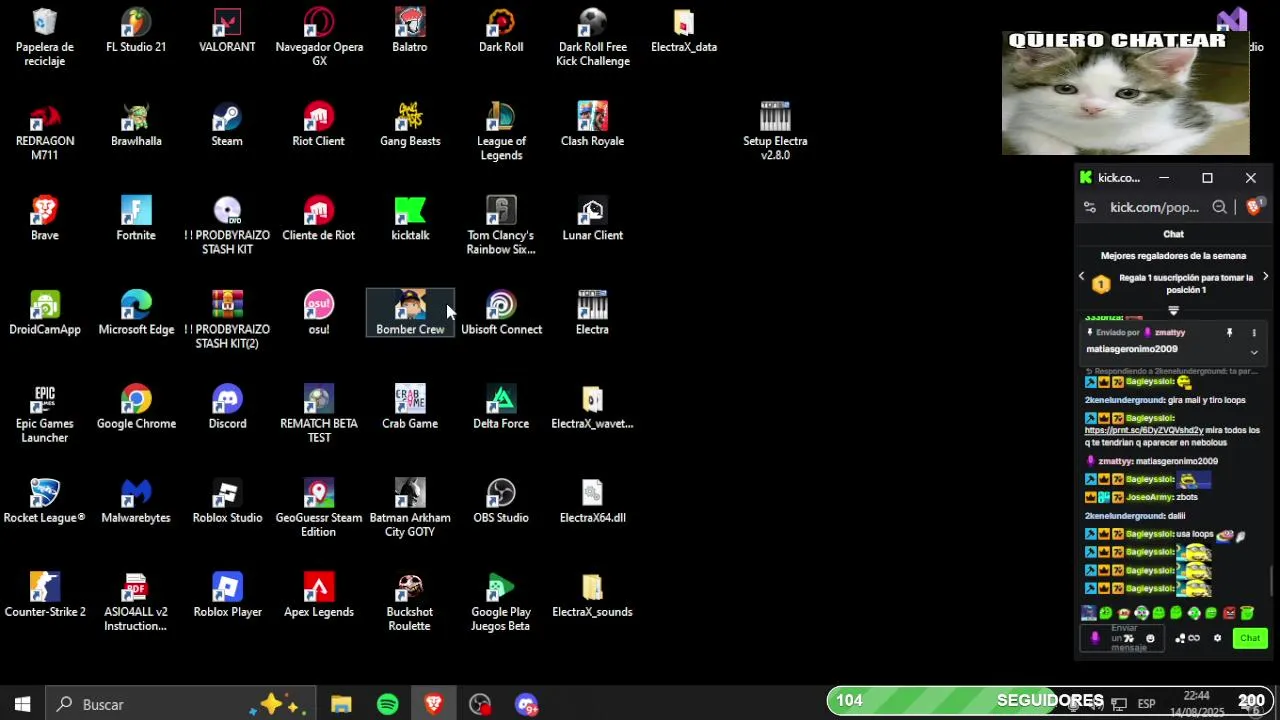The width and height of the screenshot is (1280, 720).
Task: Open the emoji picker smiley in chat input
Action: (x=1150, y=638)
